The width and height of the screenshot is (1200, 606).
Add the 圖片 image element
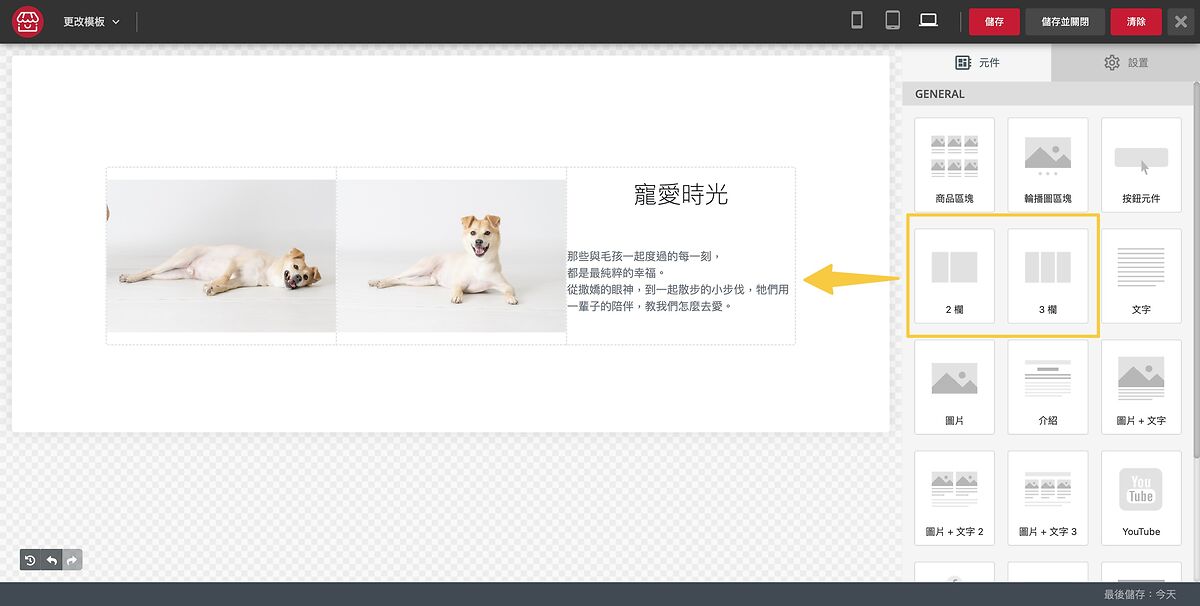pyautogui.click(x=954, y=387)
